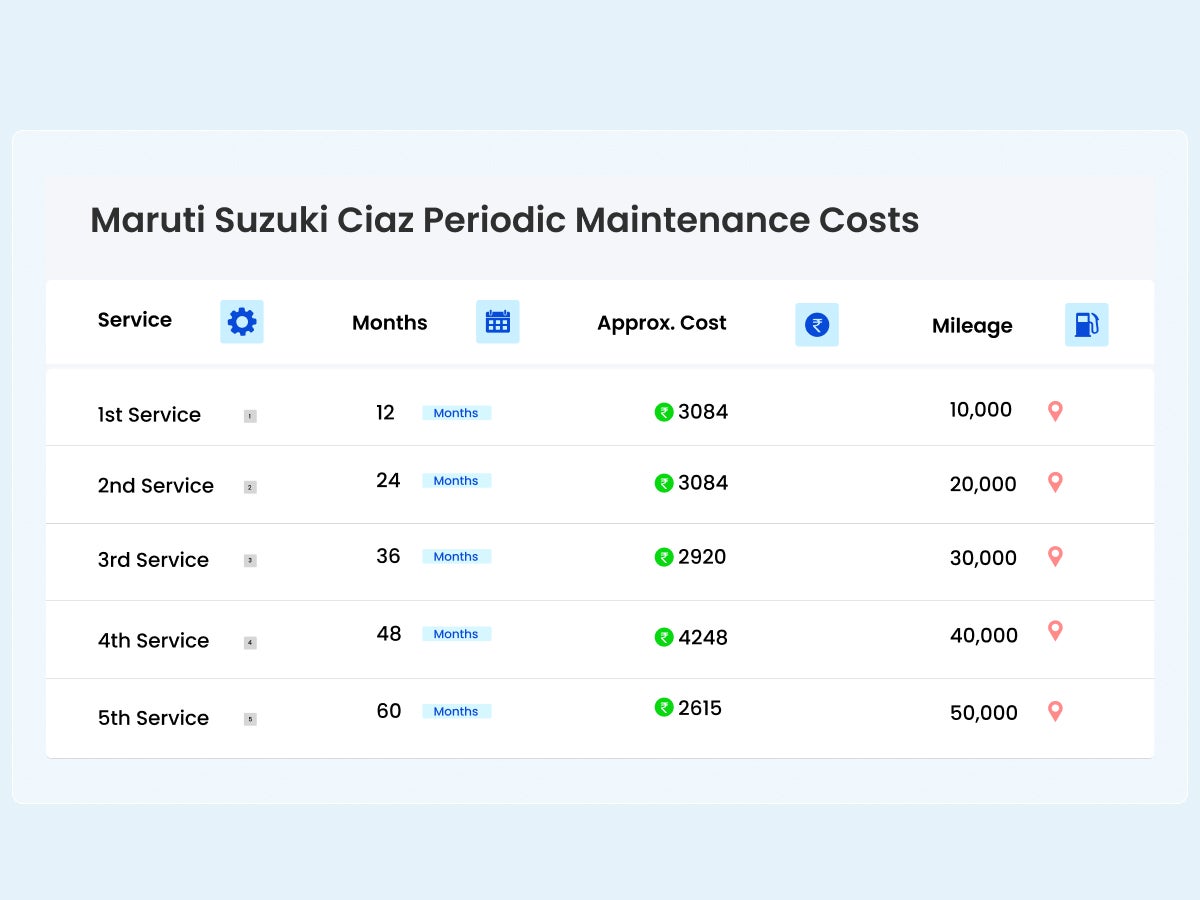Open the calendar icon next to Months
This screenshot has width=1200, height=900.
[498, 322]
